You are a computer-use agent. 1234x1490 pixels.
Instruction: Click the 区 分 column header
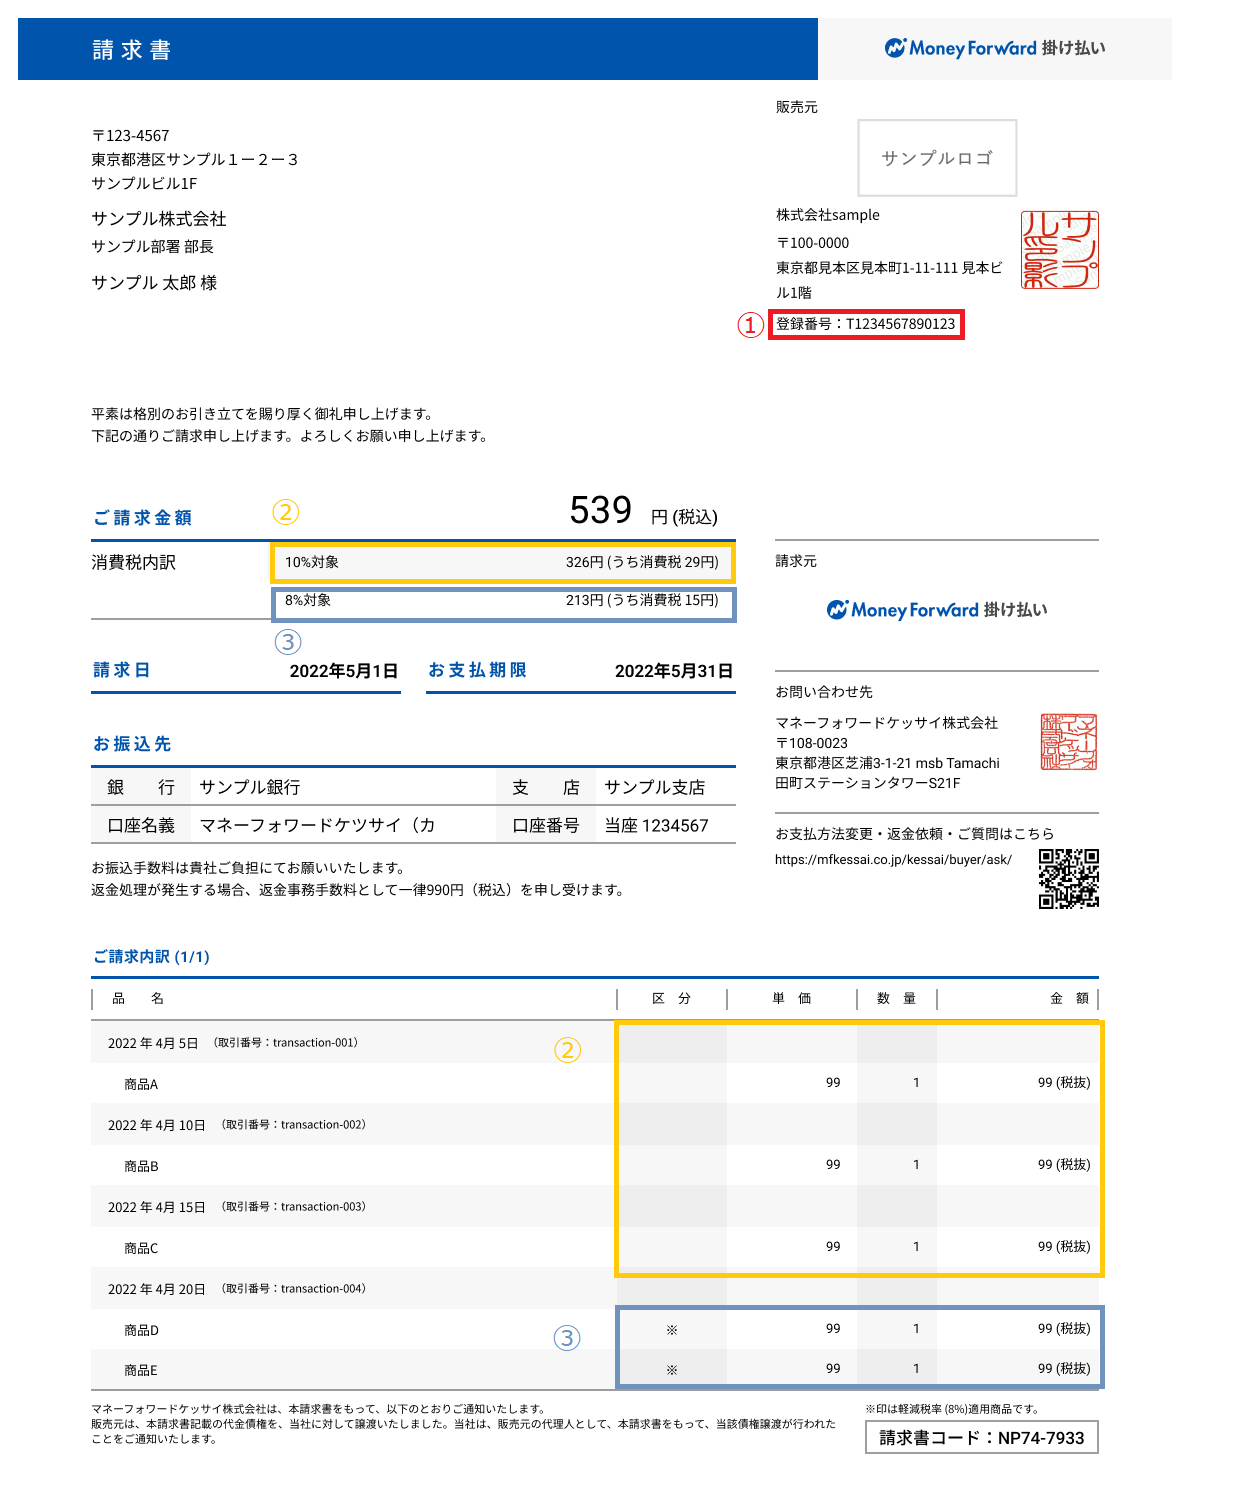point(672,999)
